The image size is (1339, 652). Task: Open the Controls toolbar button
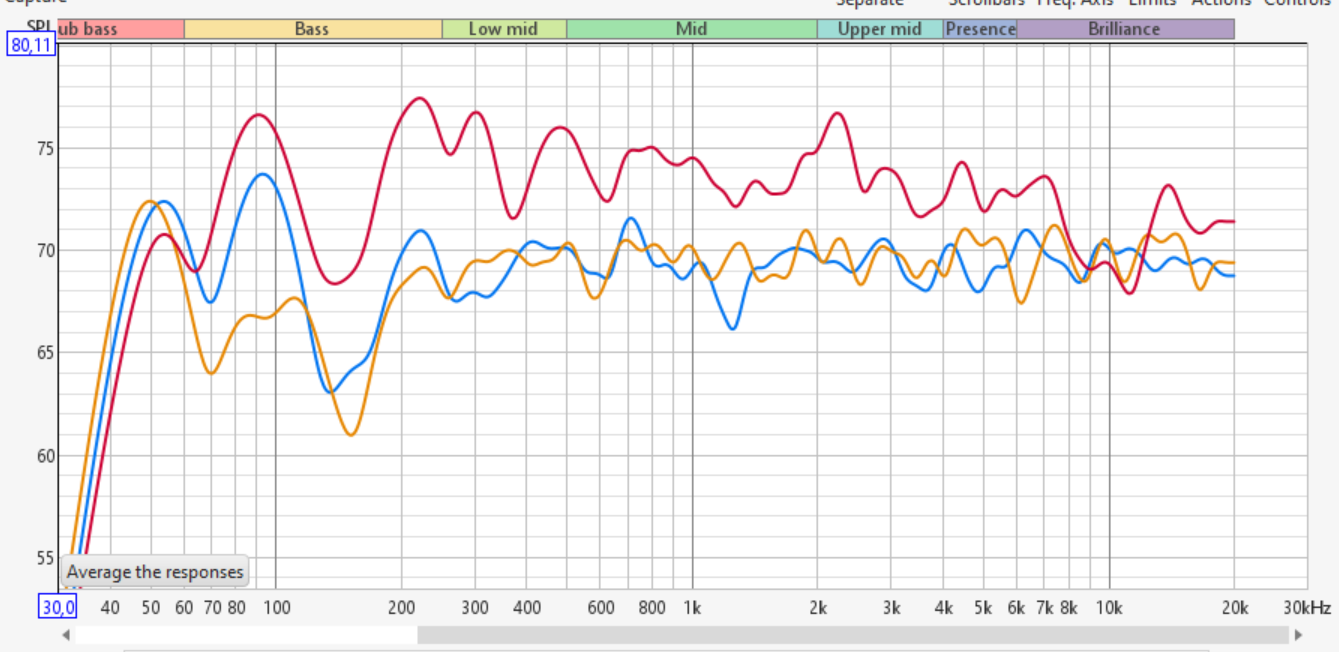click(1297, 3)
